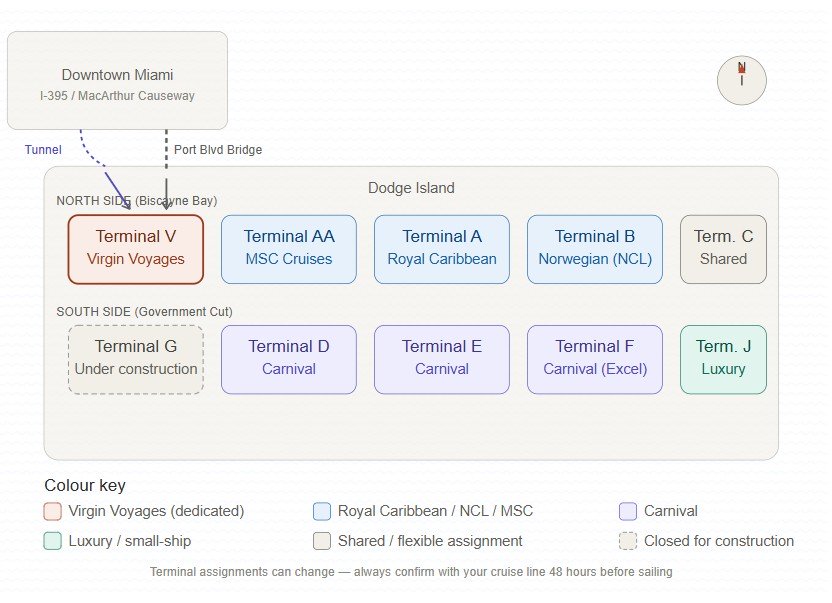Click the Tunnel route label
Viewport: 832px width, 603px height.
tap(43, 150)
